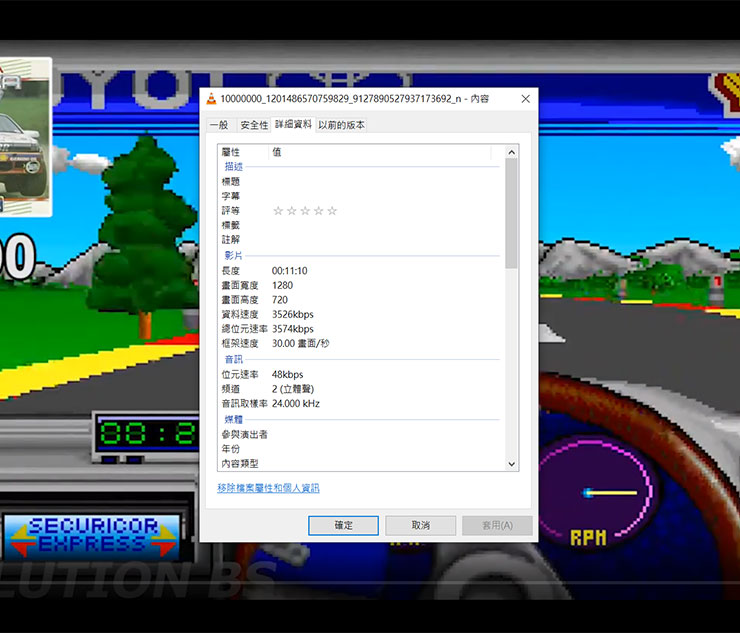This screenshot has height=633, width=740.
Task: Click the property list scrollbar thumb
Action: [x=511, y=212]
